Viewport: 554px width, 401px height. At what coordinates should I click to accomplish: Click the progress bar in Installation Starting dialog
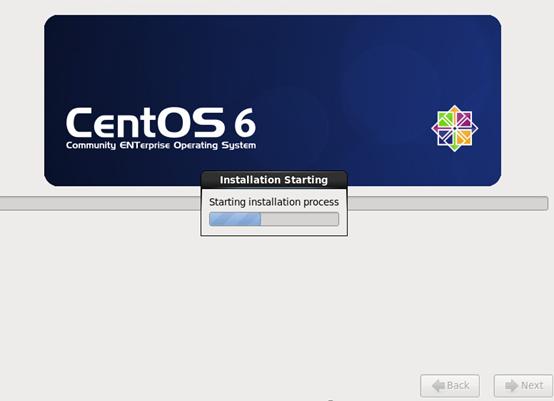point(274,219)
